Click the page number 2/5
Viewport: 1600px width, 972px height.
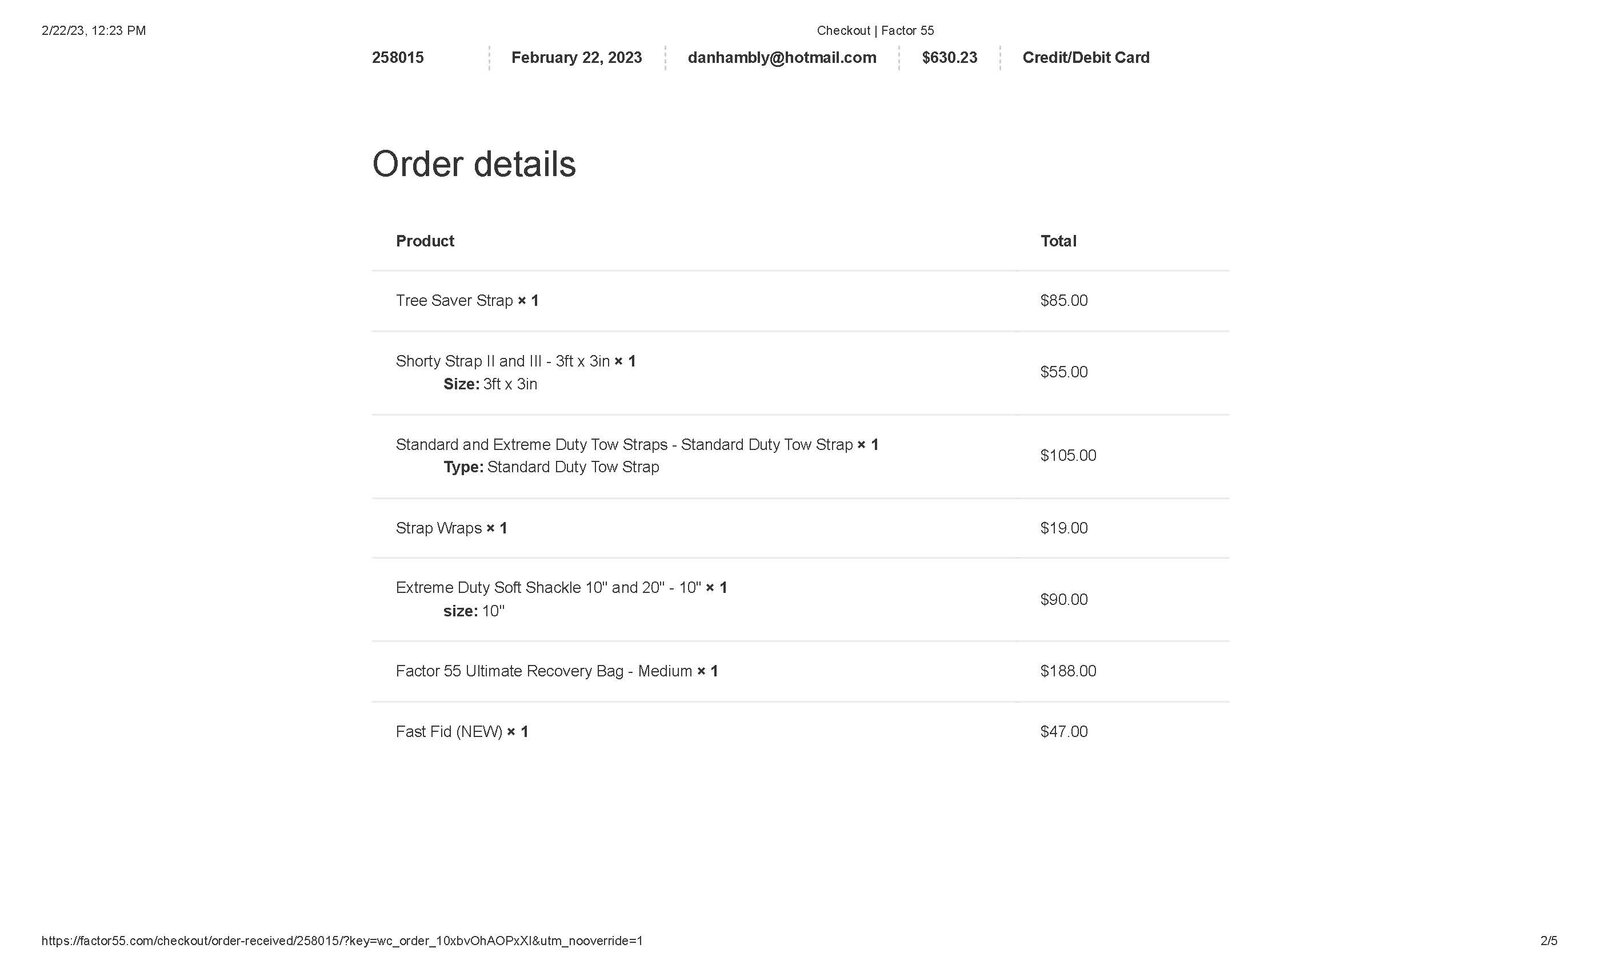(1549, 941)
